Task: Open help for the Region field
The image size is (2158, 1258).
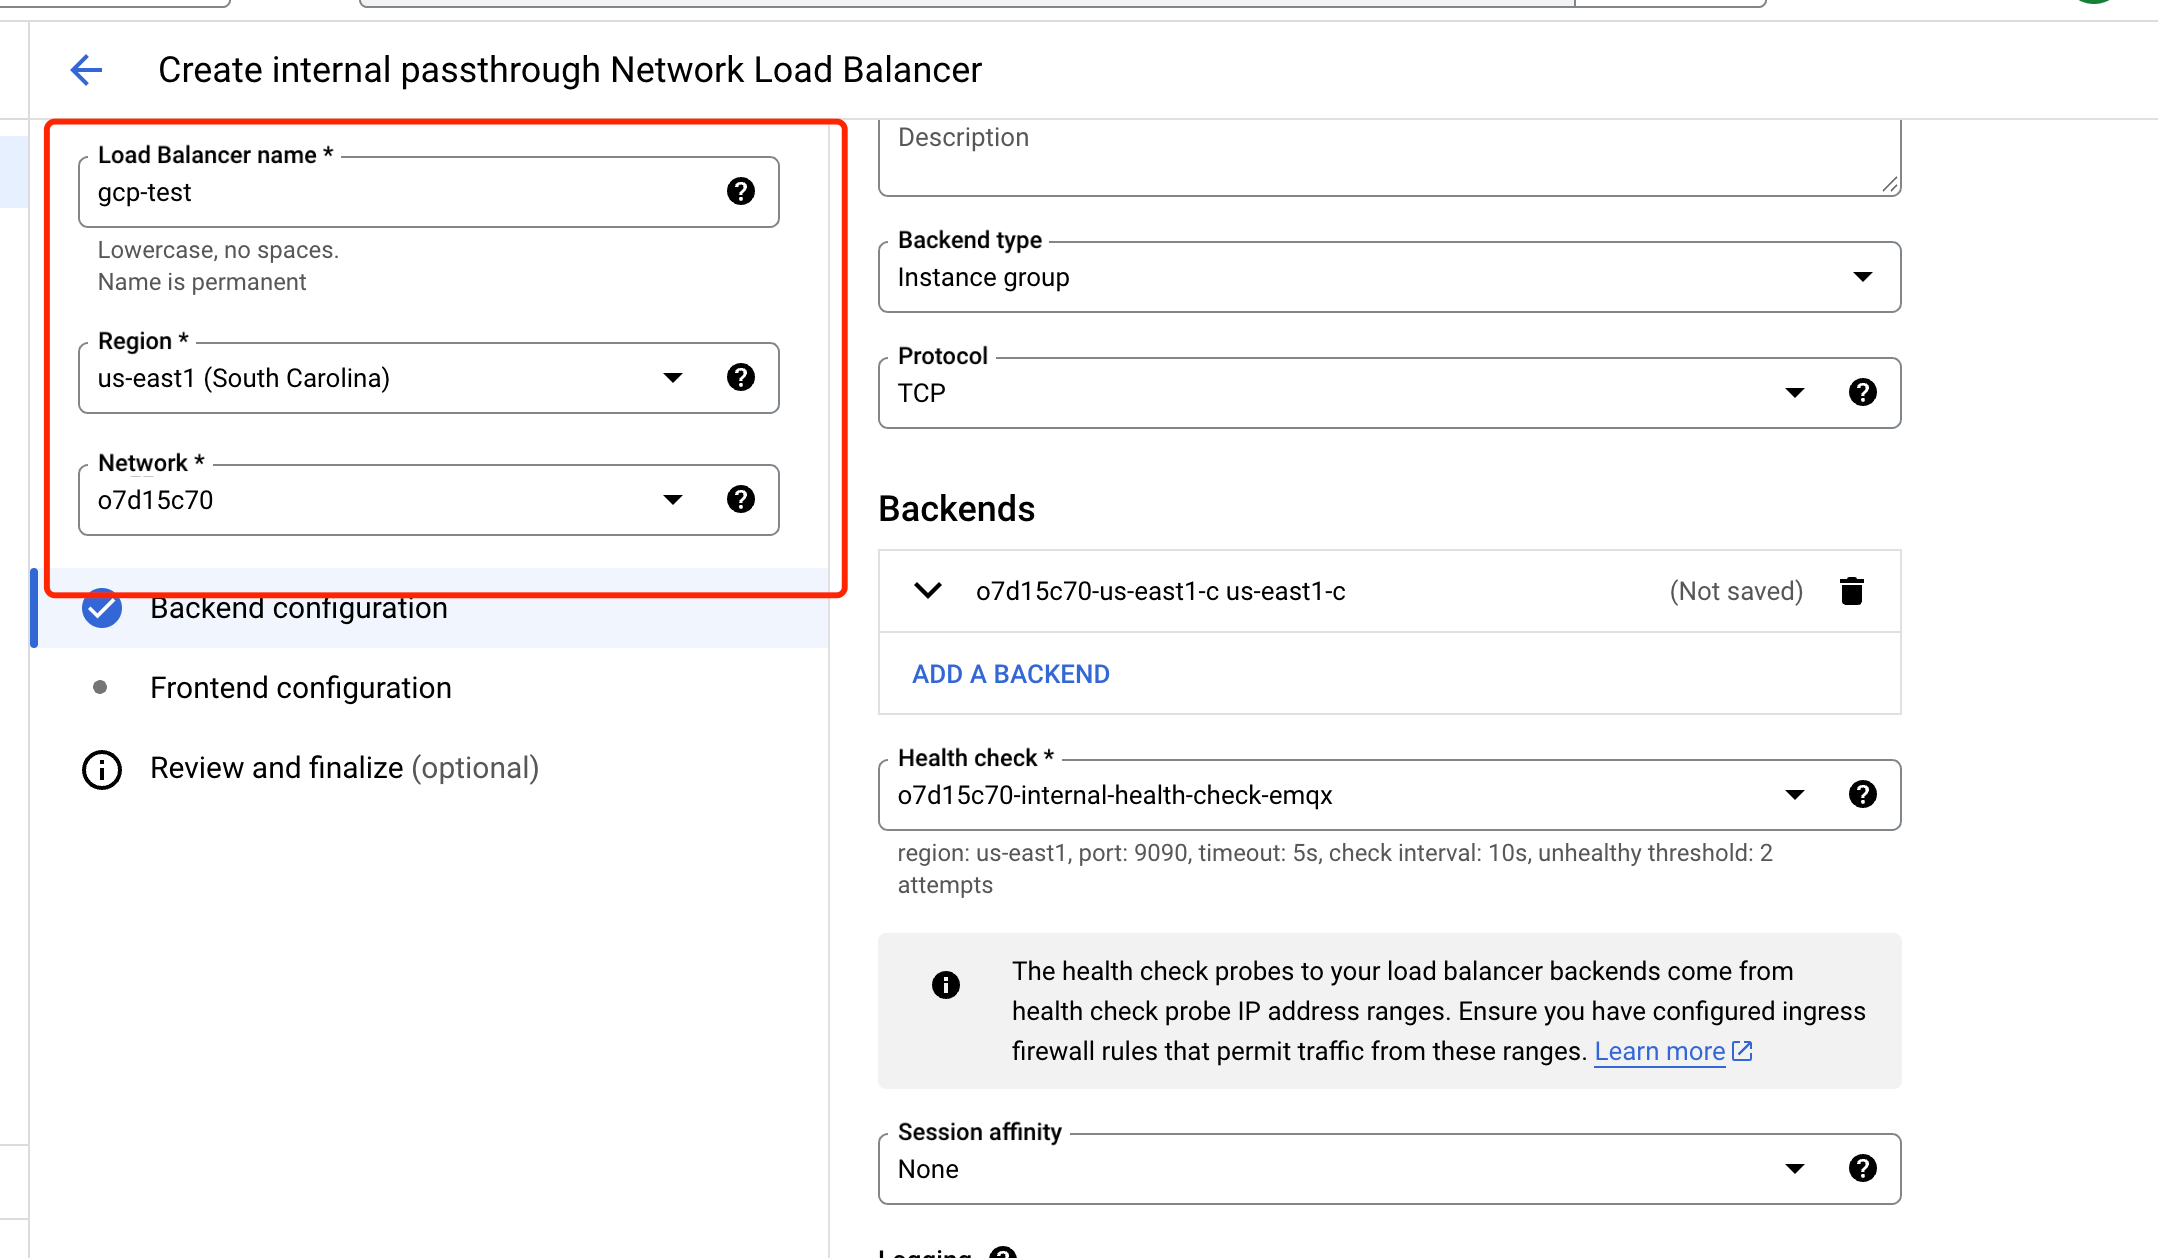Action: (741, 378)
